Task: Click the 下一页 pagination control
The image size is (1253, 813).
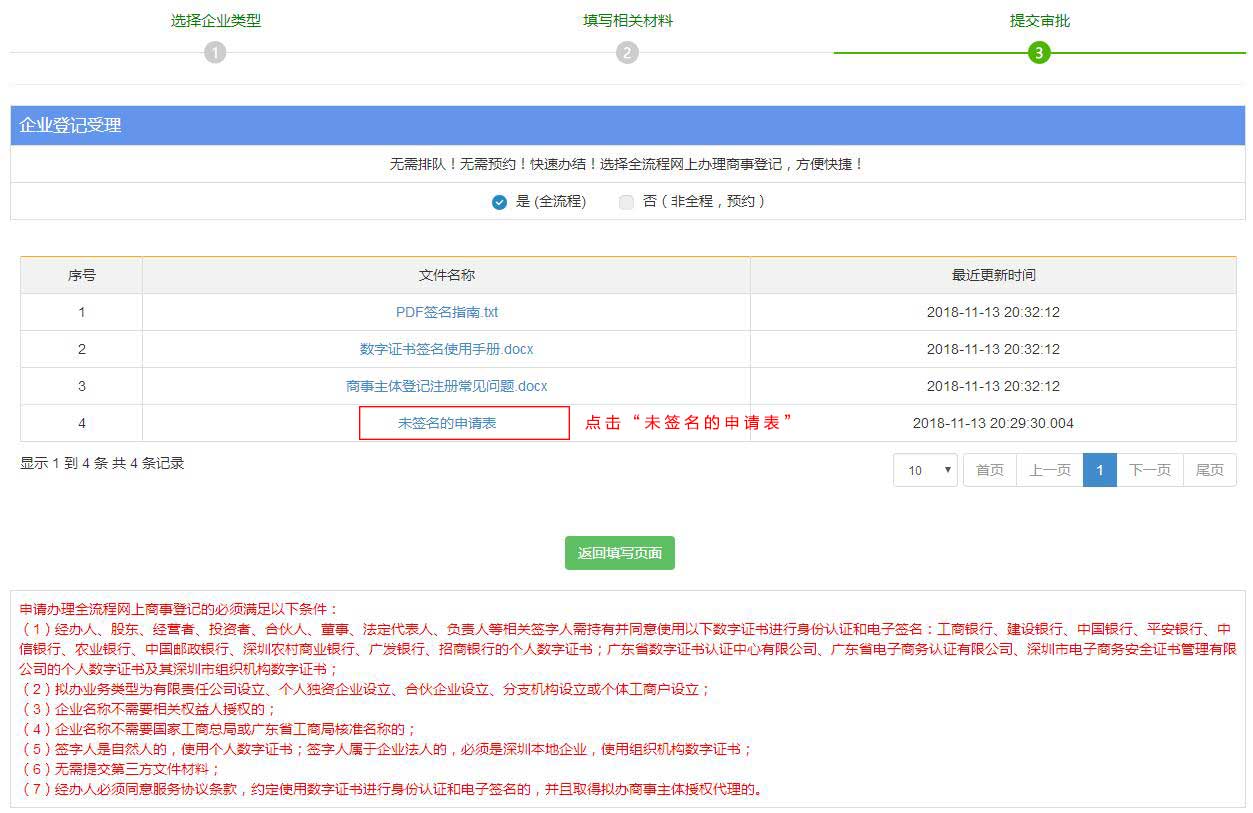Action: (1149, 469)
